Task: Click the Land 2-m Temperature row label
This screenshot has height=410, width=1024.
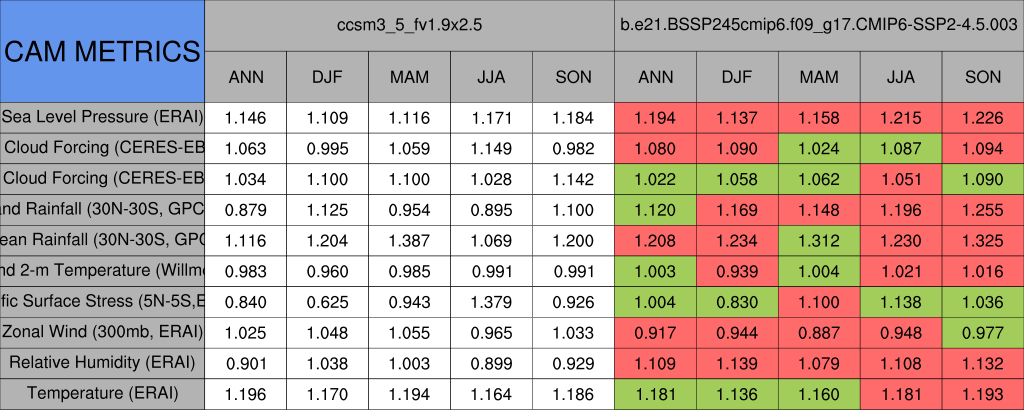Action: pyautogui.click(x=102, y=270)
